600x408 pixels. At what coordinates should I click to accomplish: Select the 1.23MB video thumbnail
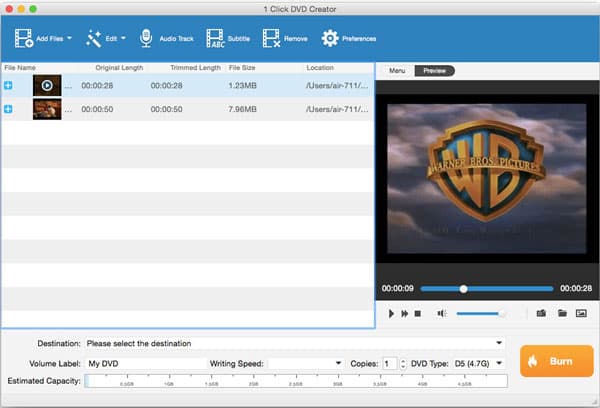tap(47, 85)
